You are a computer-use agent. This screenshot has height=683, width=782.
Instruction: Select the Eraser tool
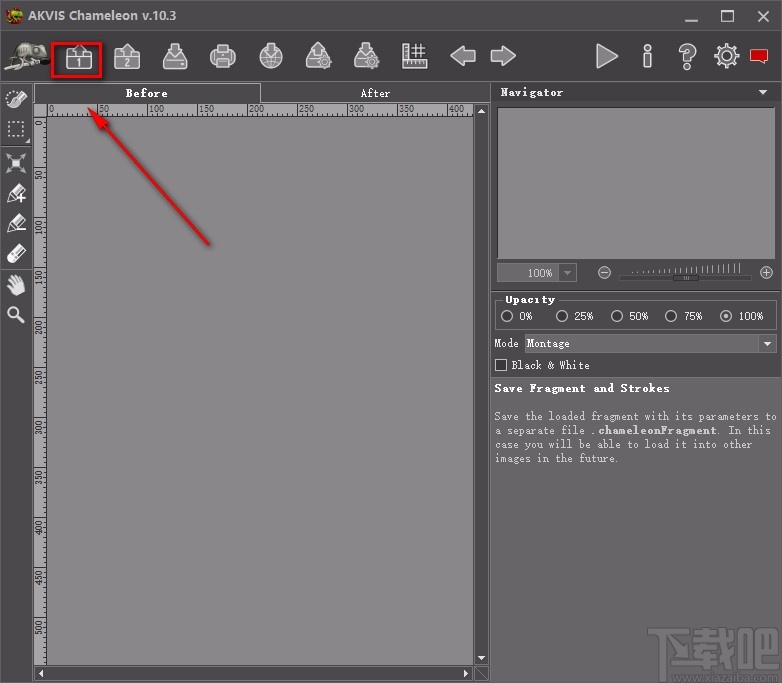(16, 253)
